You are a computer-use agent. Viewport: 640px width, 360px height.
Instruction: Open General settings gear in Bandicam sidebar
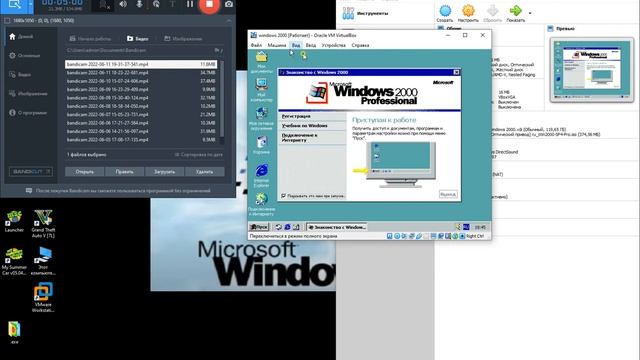pos(24,56)
